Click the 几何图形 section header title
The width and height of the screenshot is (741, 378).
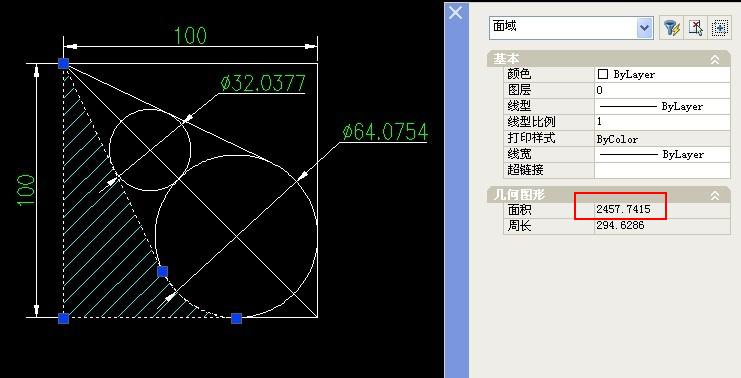click(x=519, y=195)
